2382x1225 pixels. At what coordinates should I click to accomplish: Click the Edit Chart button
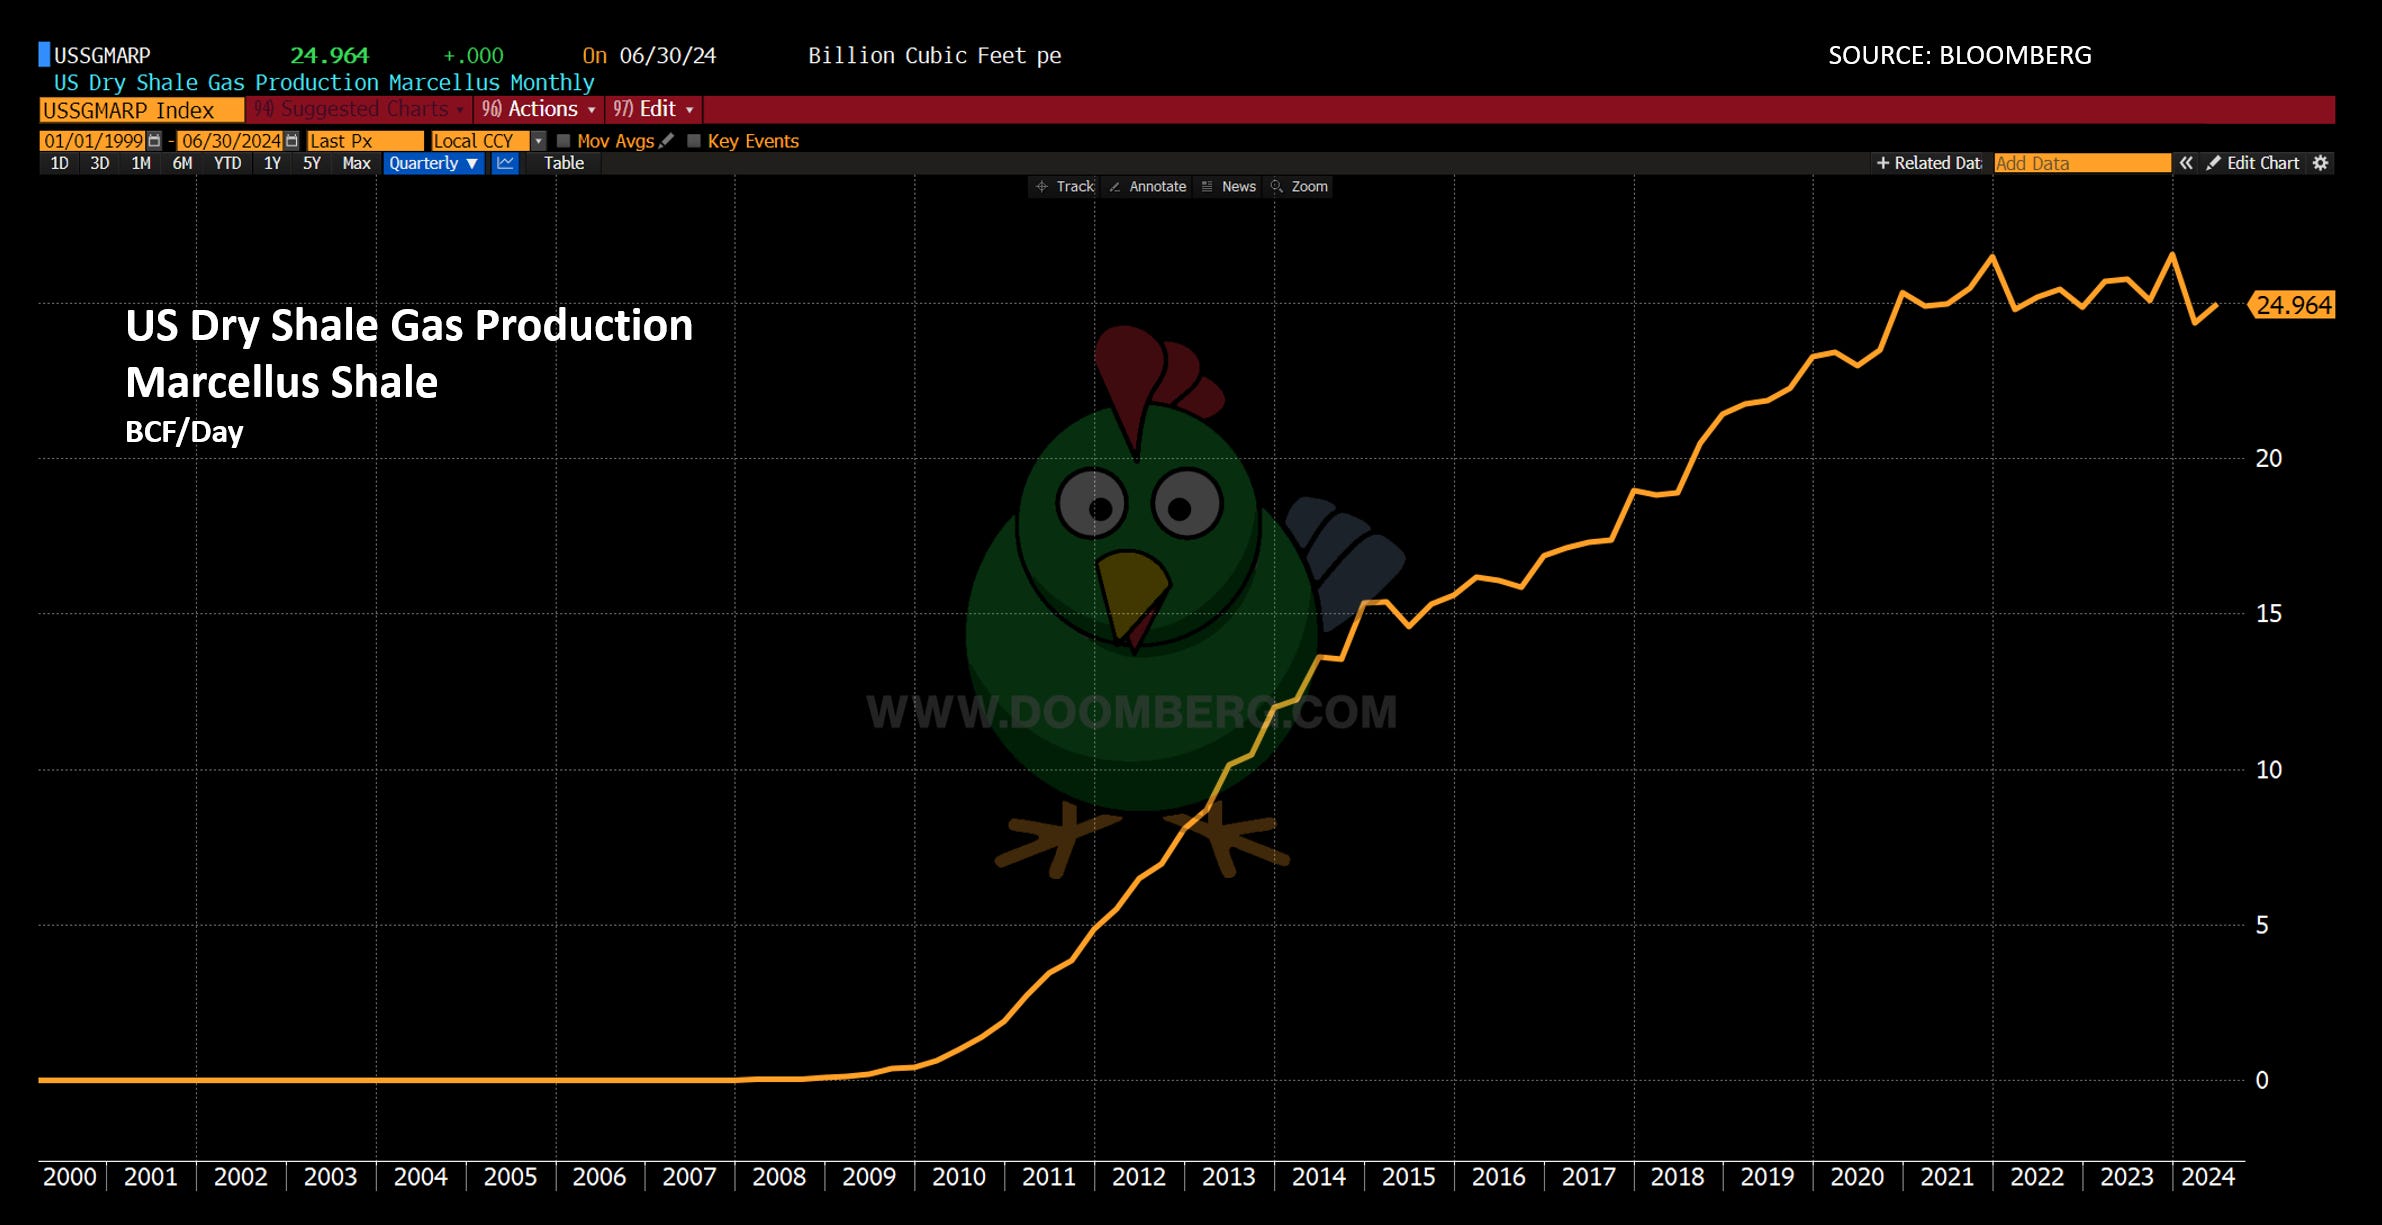(2253, 163)
